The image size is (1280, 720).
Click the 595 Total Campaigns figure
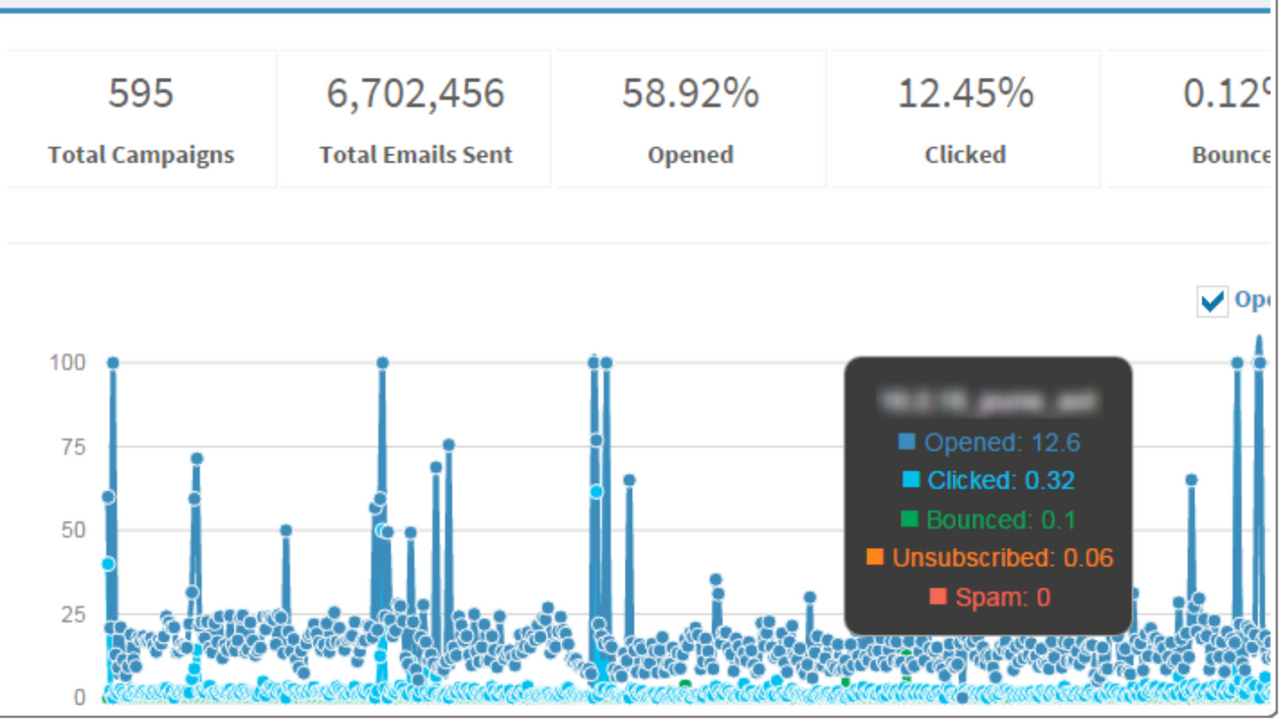coord(140,93)
